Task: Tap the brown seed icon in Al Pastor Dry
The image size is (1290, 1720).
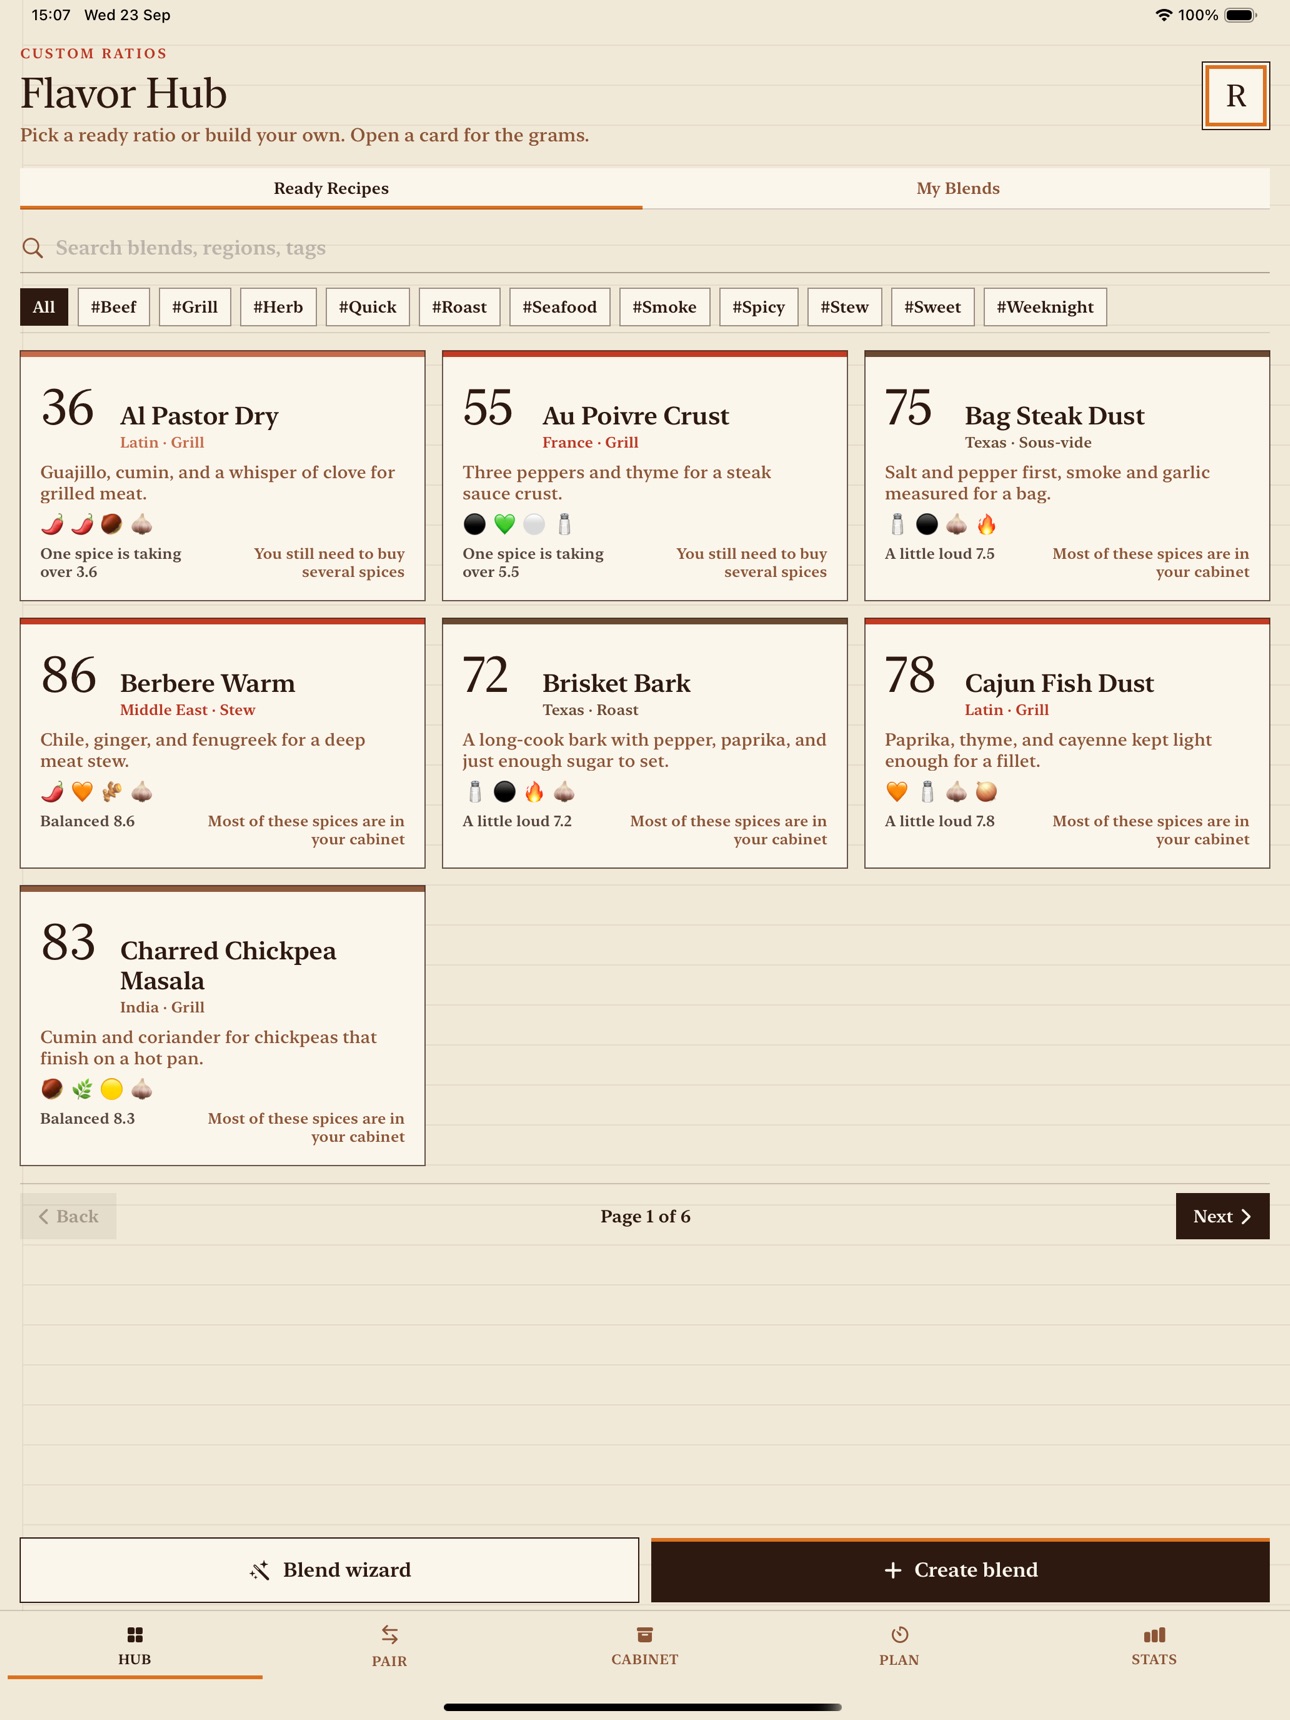Action: tap(112, 524)
